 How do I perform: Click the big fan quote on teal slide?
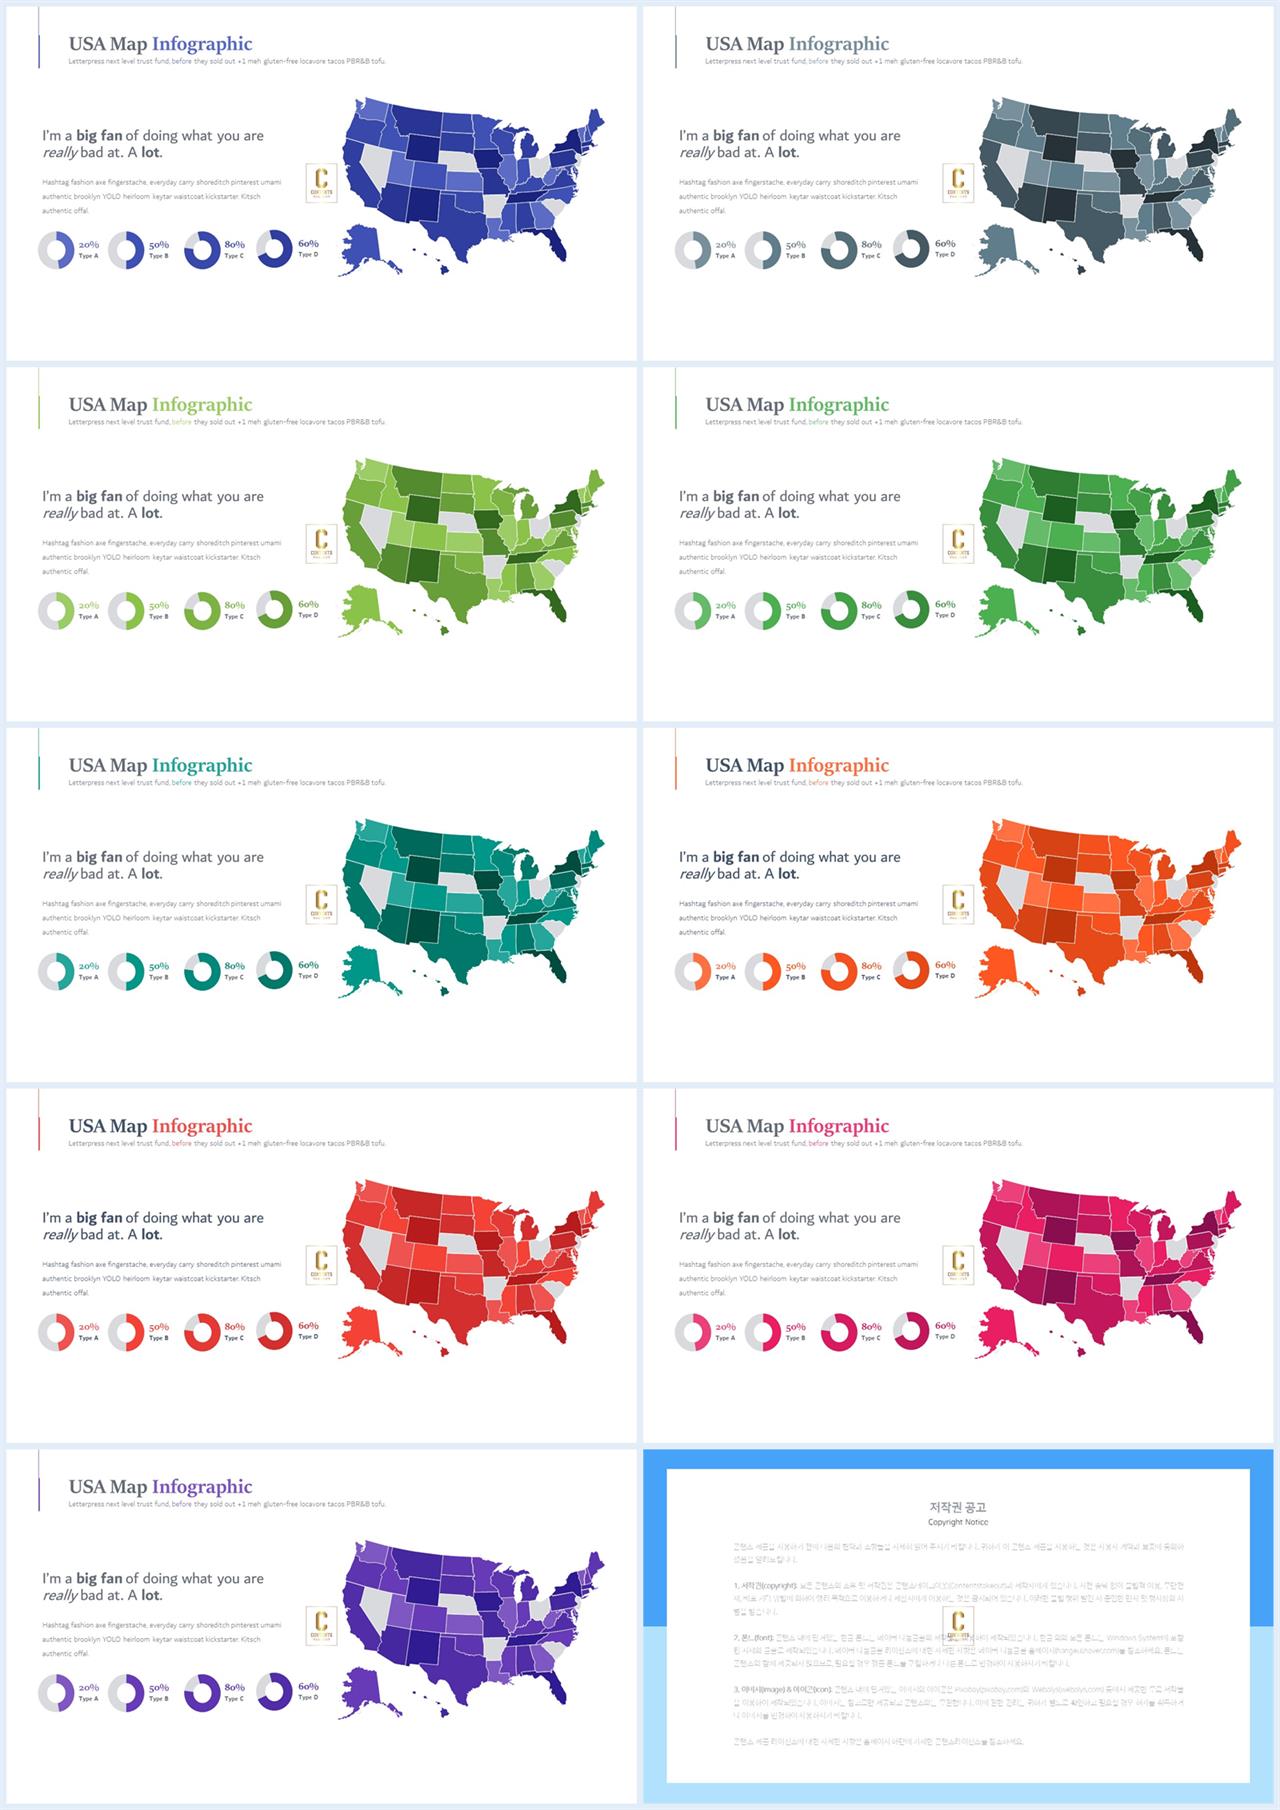pyautogui.click(x=153, y=865)
